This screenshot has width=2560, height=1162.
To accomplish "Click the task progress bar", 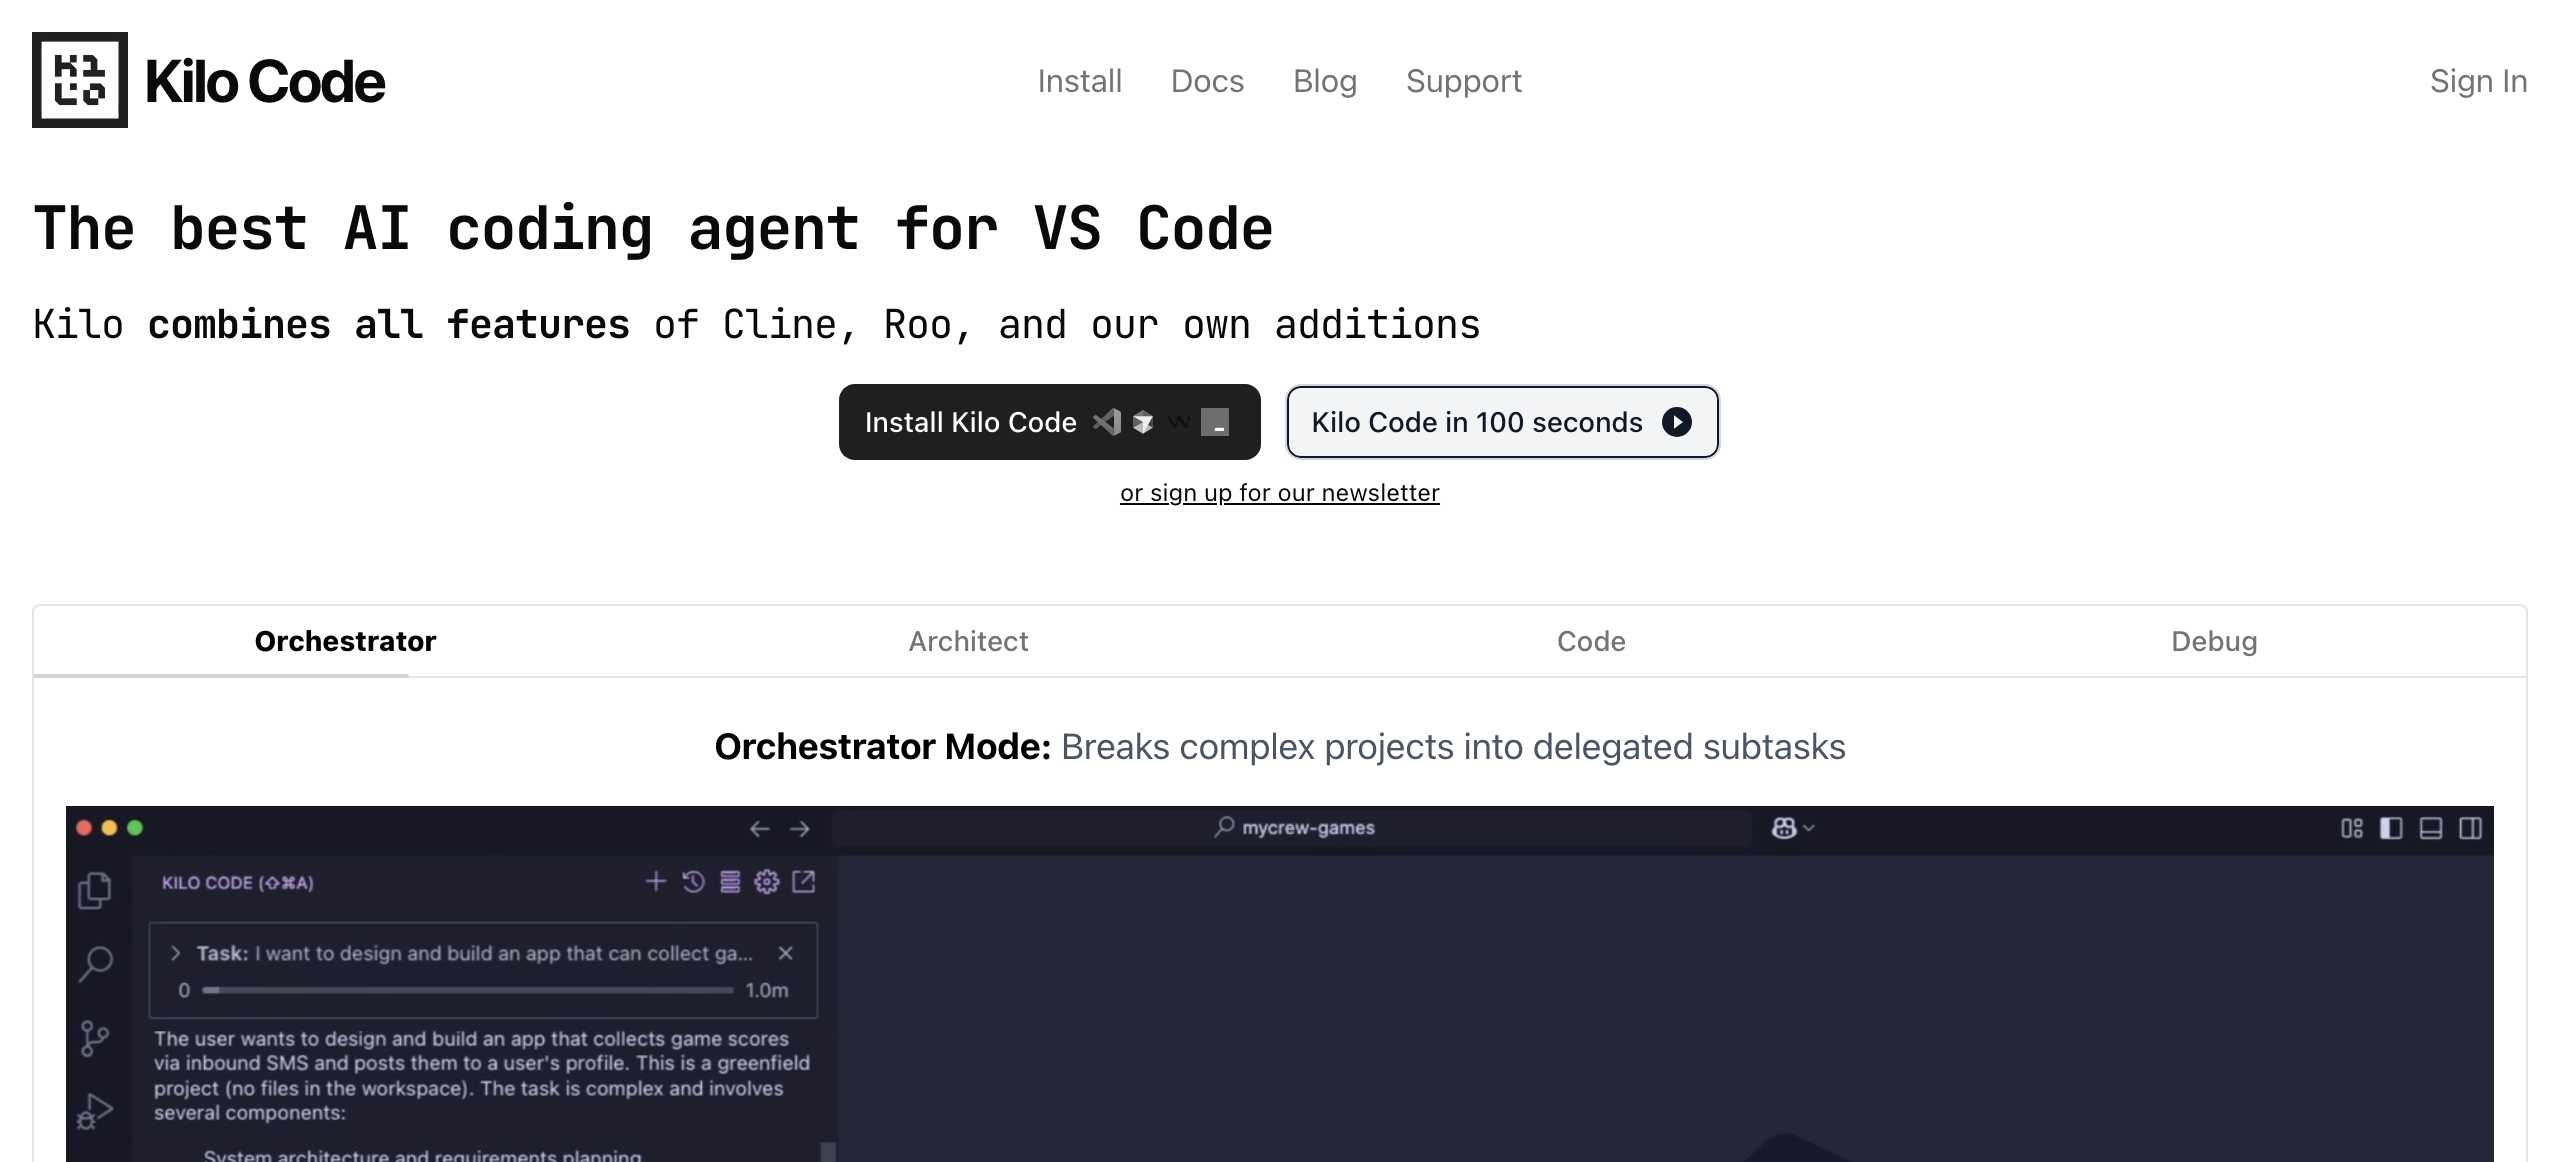I will tap(467, 990).
